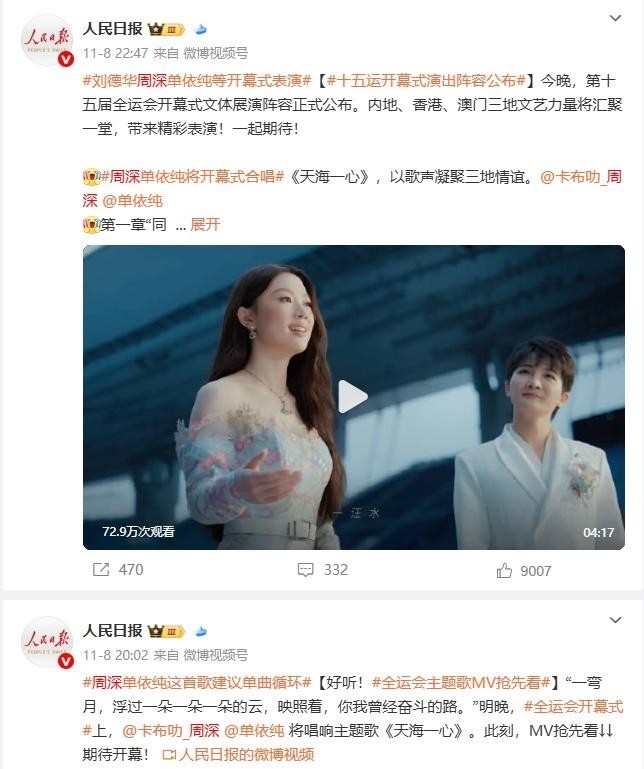The height and width of the screenshot is (769, 644).
Task: Click the blue fish badge beside first 人民日报
Action: 200,29
